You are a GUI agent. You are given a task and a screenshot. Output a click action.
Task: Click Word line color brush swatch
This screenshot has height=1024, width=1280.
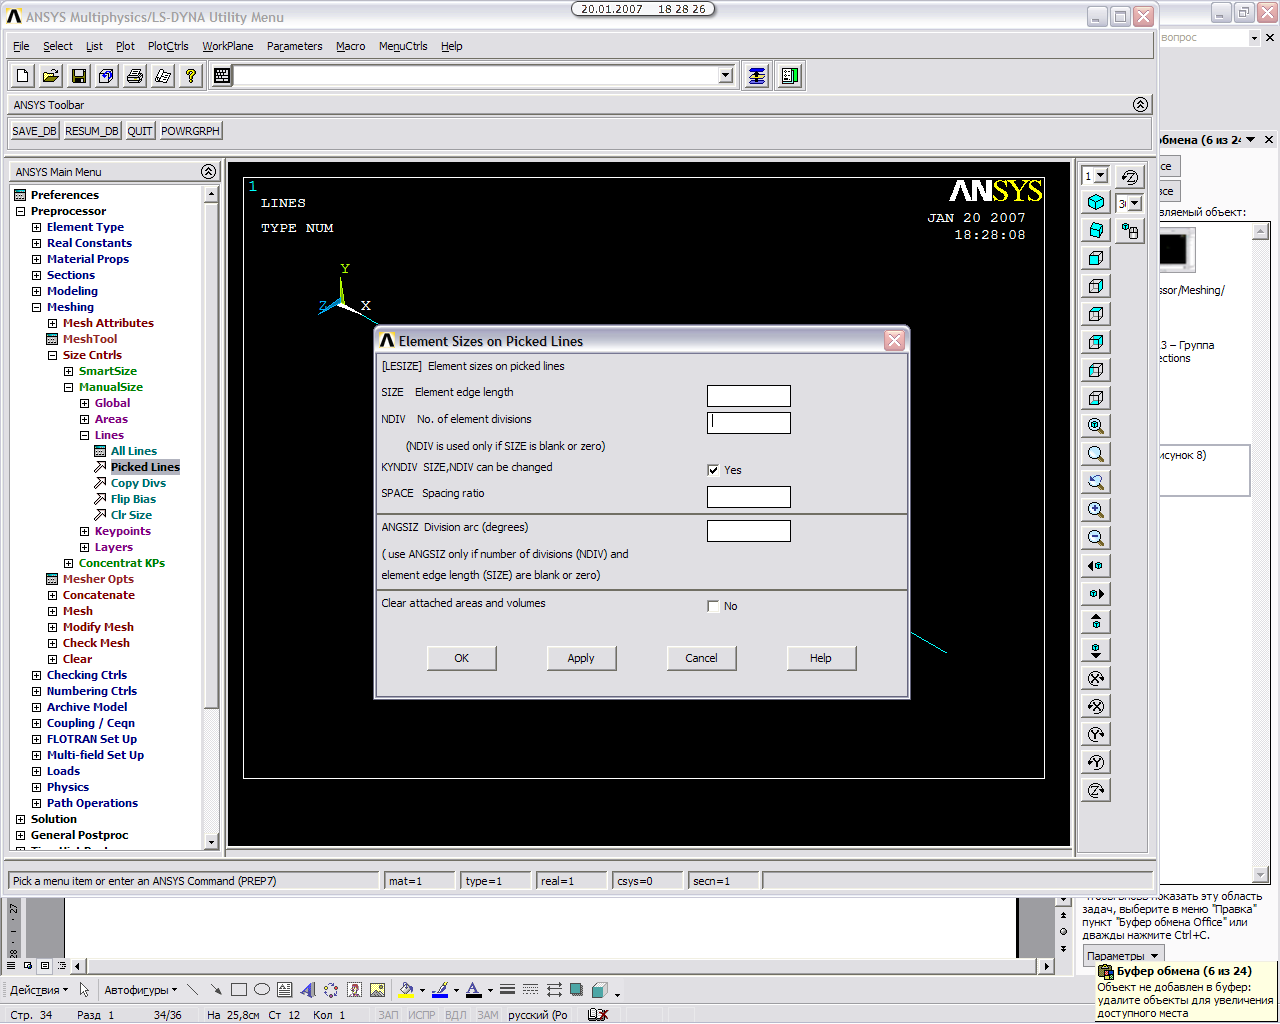(440, 990)
